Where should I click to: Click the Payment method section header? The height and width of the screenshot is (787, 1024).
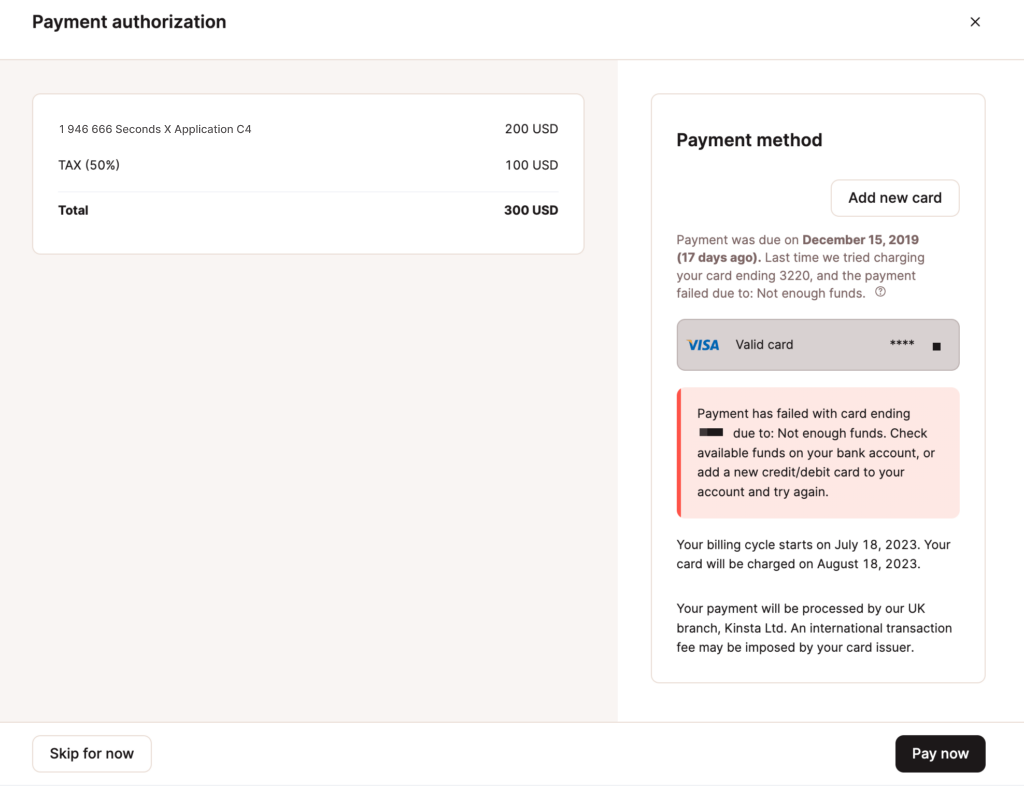pos(749,140)
